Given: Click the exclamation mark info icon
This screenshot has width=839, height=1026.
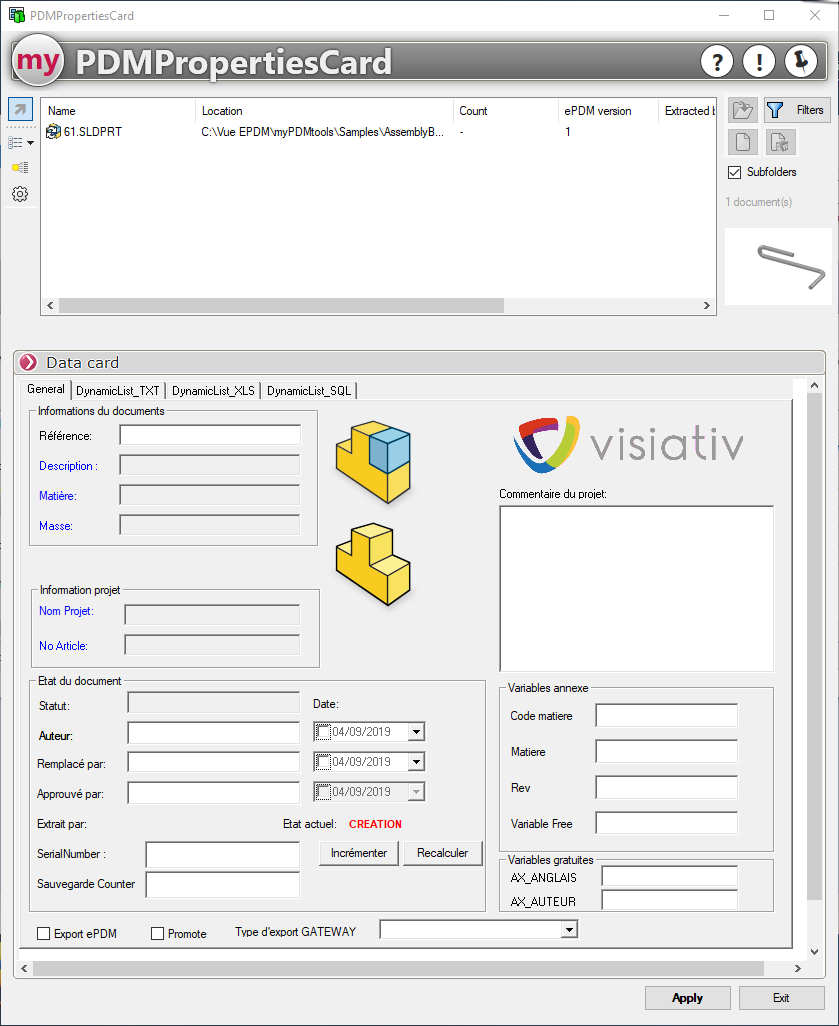Looking at the screenshot, I should [x=759, y=62].
